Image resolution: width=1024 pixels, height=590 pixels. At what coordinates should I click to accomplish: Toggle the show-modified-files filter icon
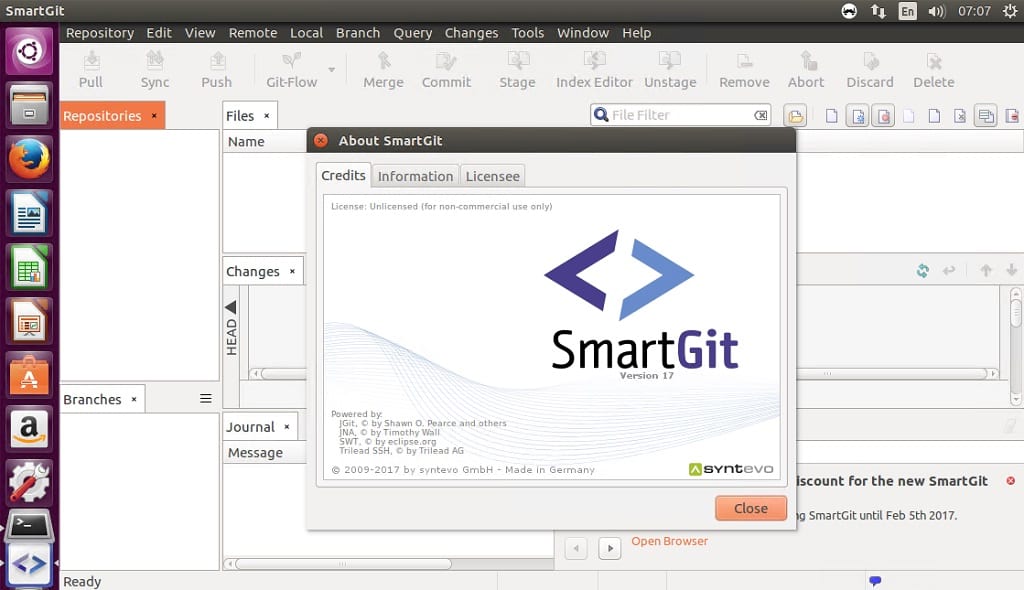tap(857, 116)
